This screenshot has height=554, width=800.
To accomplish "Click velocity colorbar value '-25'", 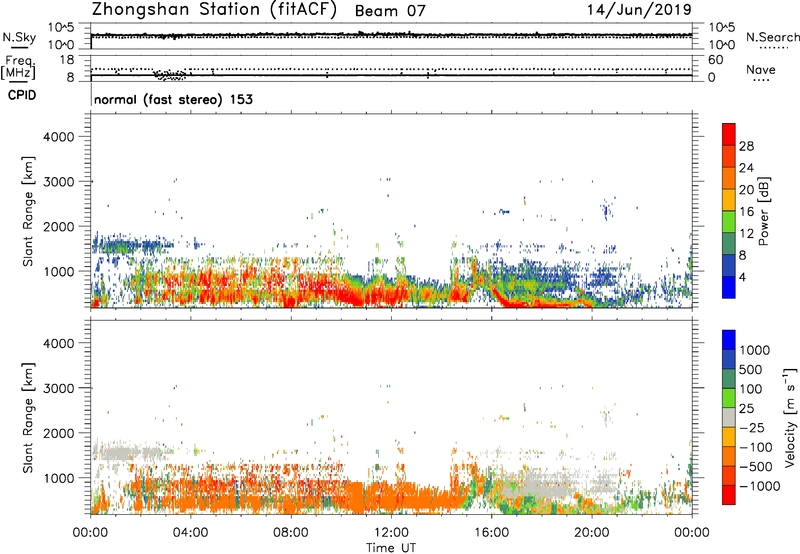I will [x=752, y=427].
